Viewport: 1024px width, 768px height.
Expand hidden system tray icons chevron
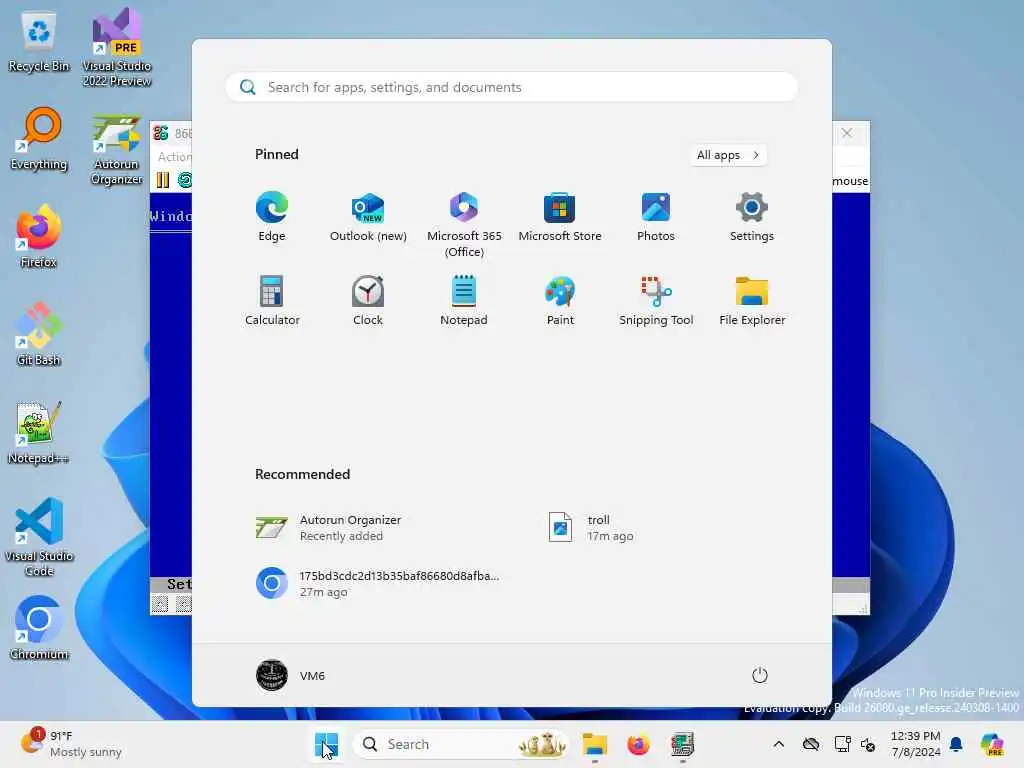[x=778, y=744]
